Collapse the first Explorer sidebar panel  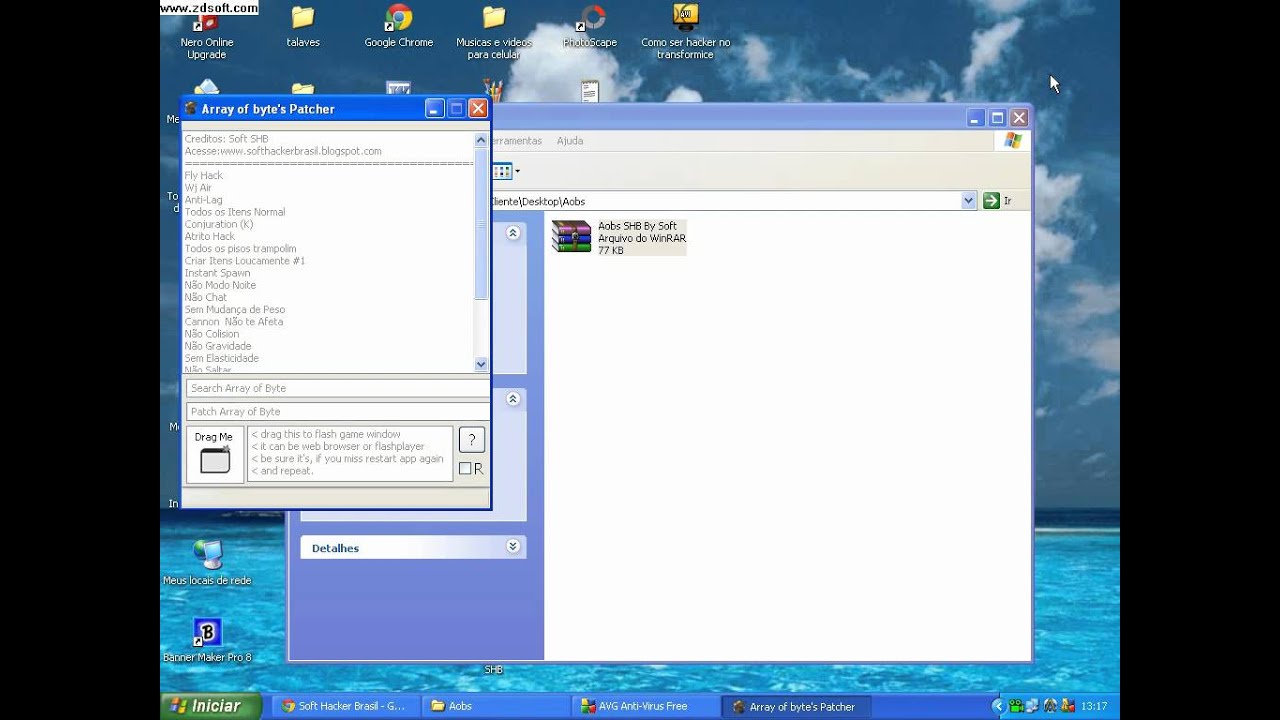coord(513,233)
